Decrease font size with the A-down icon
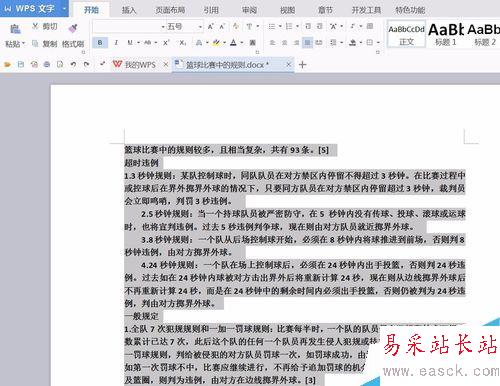The image size is (500, 386). click(222, 26)
